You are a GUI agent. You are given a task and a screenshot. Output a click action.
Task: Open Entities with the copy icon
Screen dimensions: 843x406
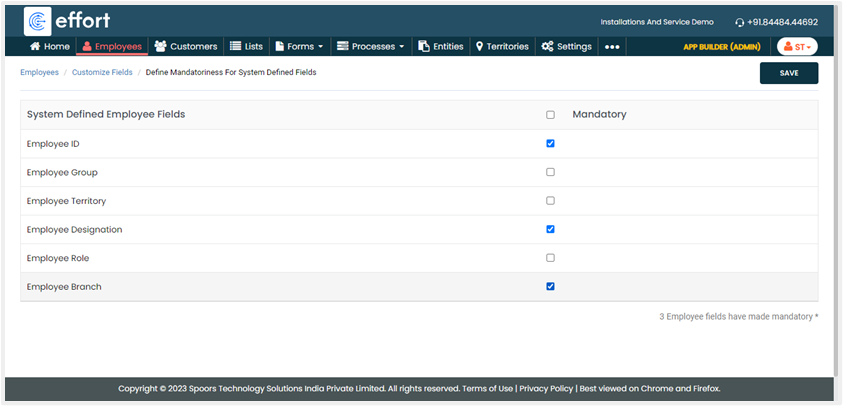point(423,46)
